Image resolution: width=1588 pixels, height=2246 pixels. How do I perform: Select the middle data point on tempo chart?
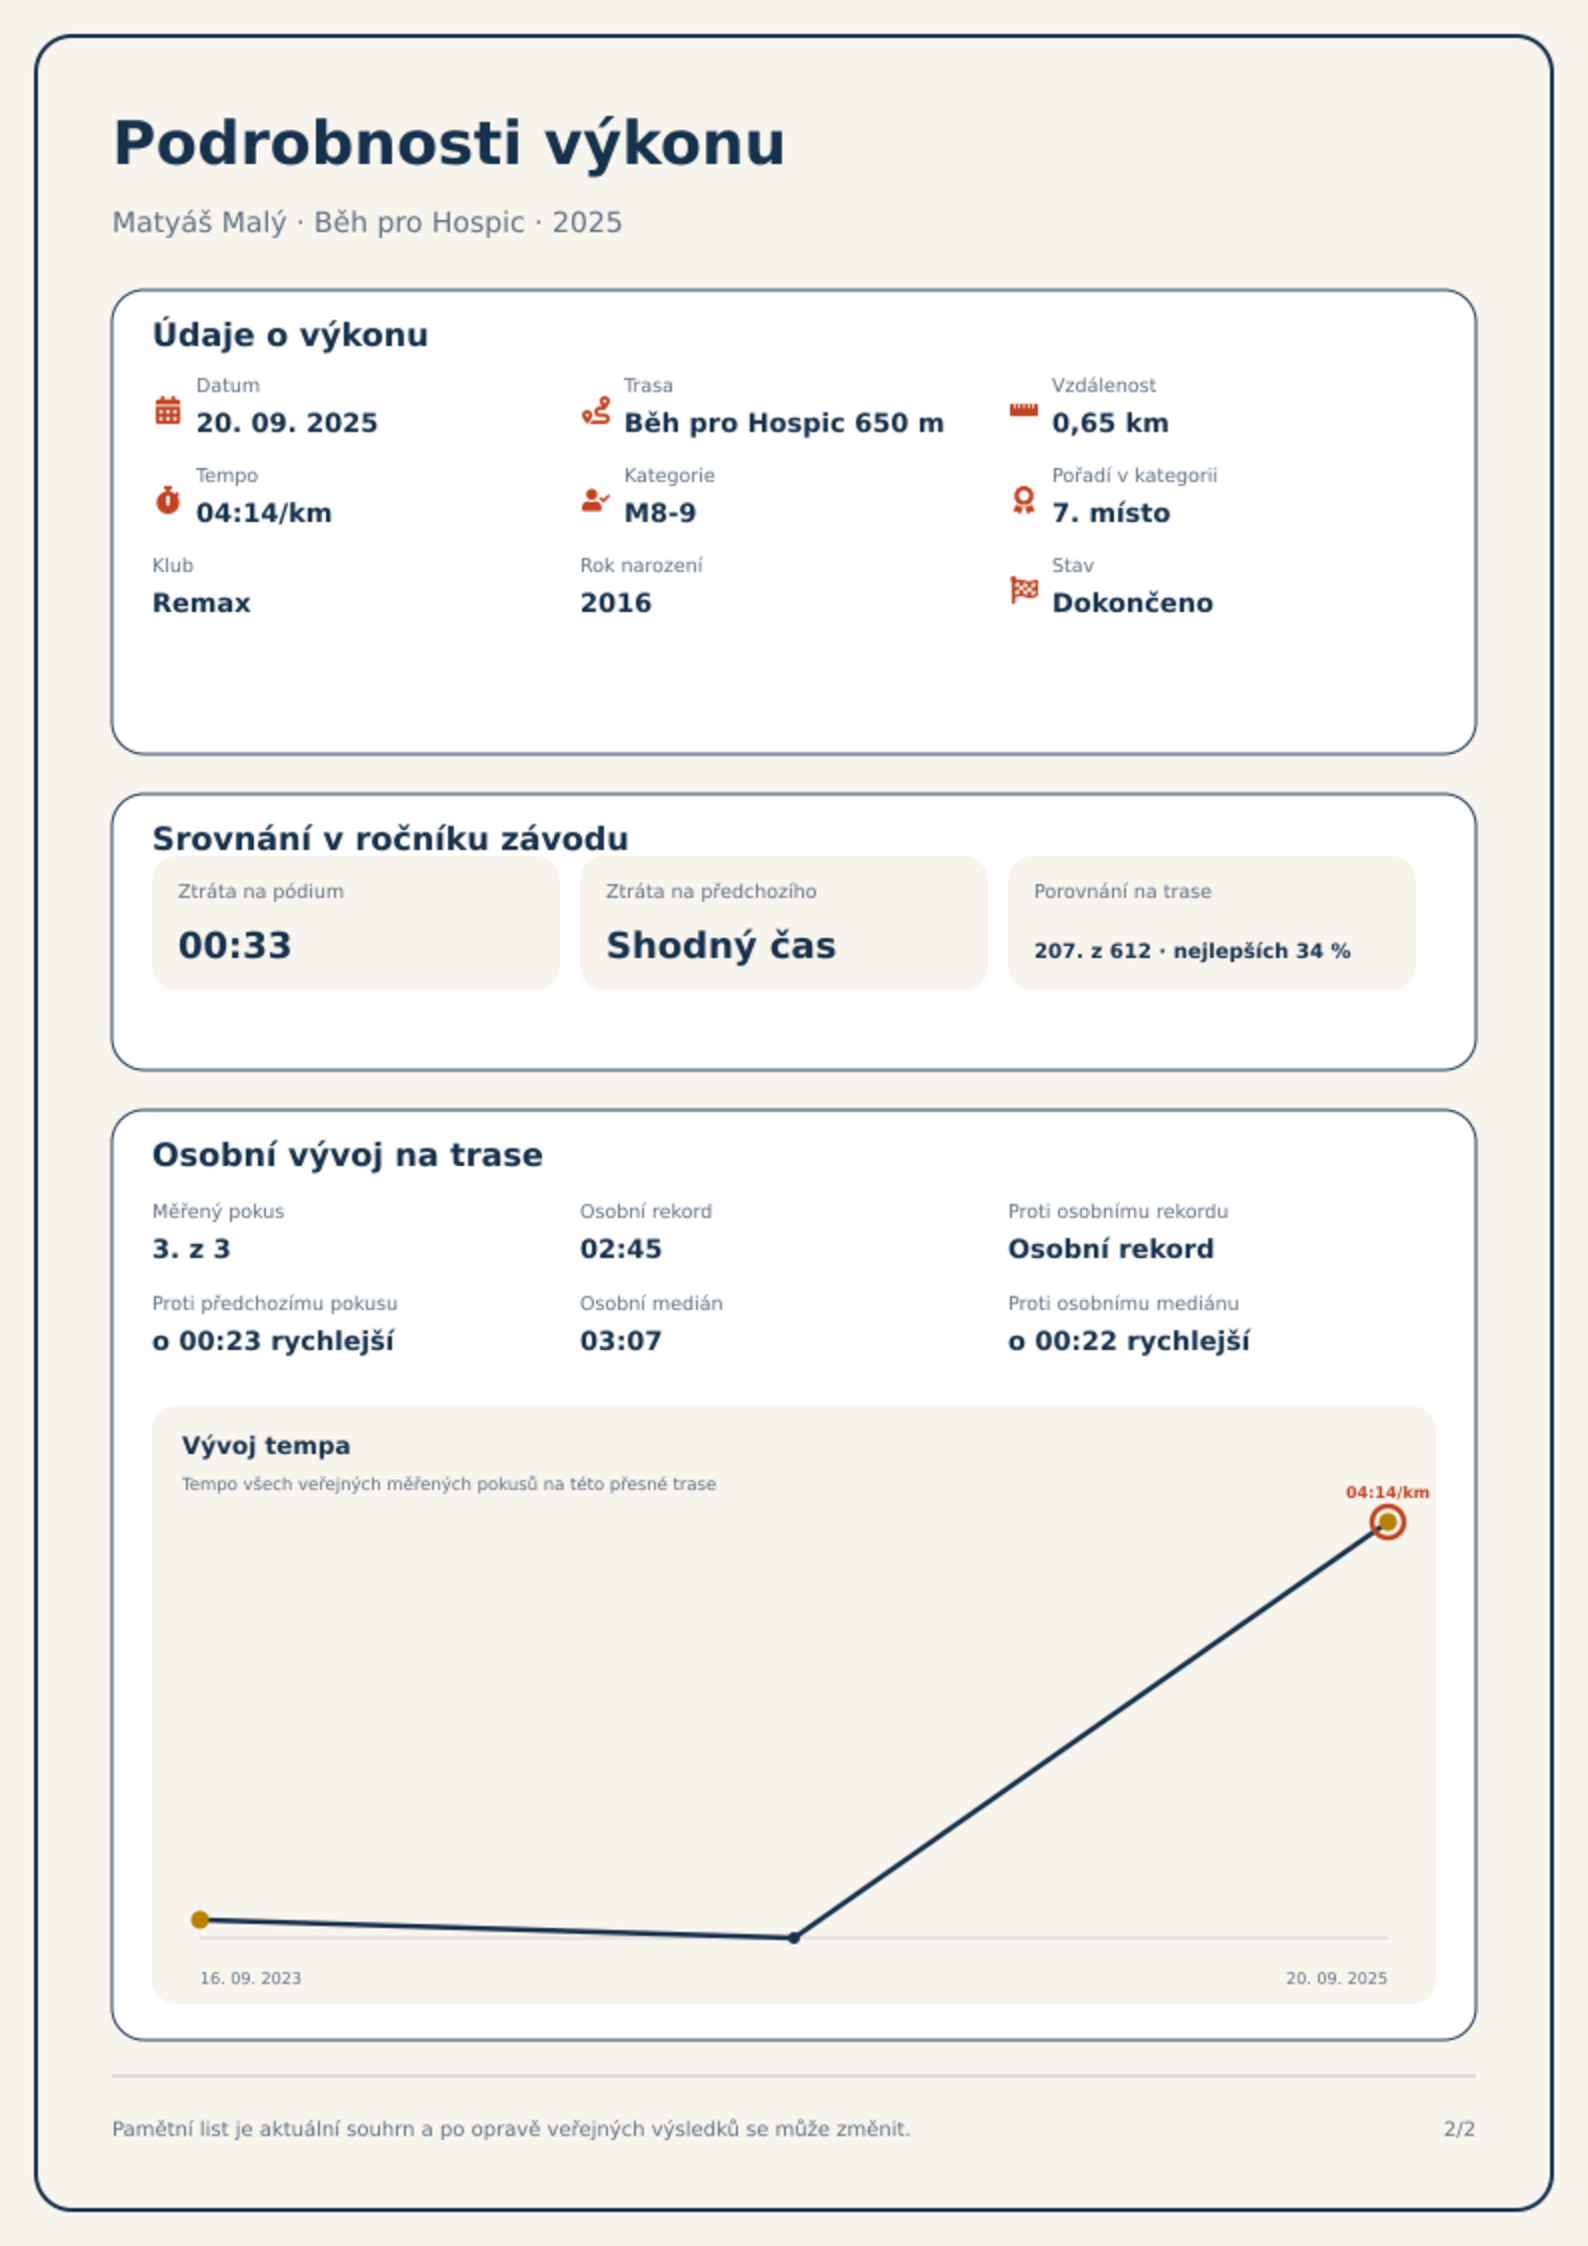tap(794, 1937)
